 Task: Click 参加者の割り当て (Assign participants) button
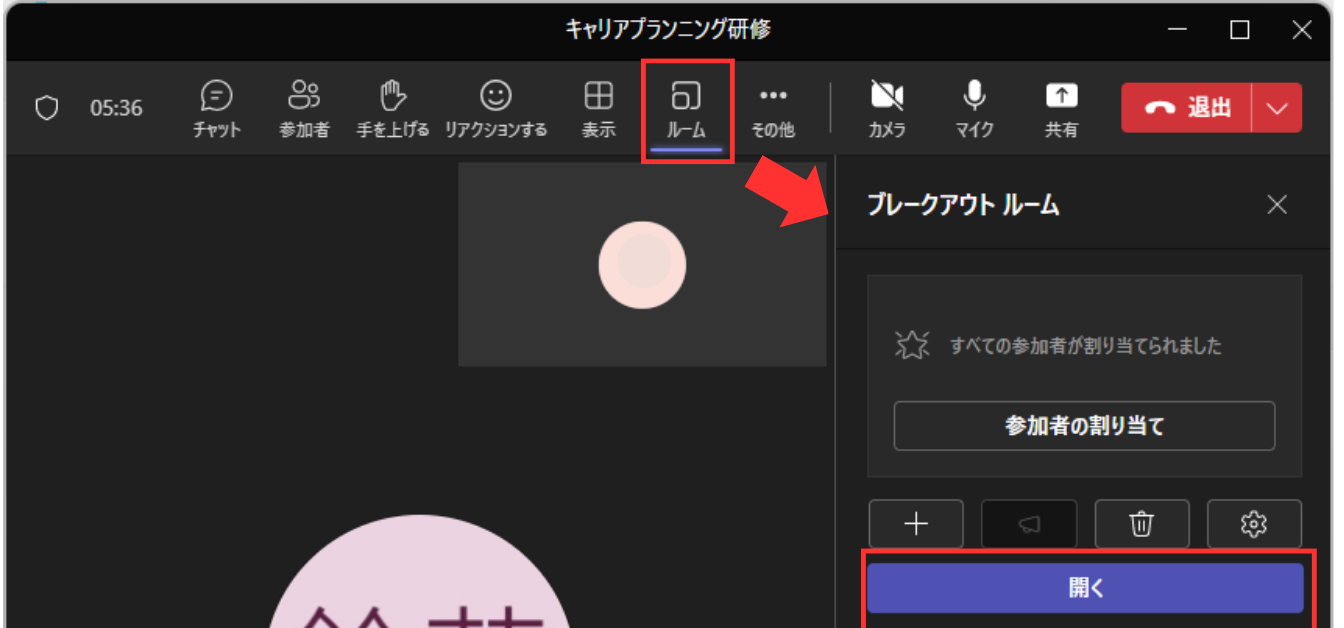click(1084, 426)
